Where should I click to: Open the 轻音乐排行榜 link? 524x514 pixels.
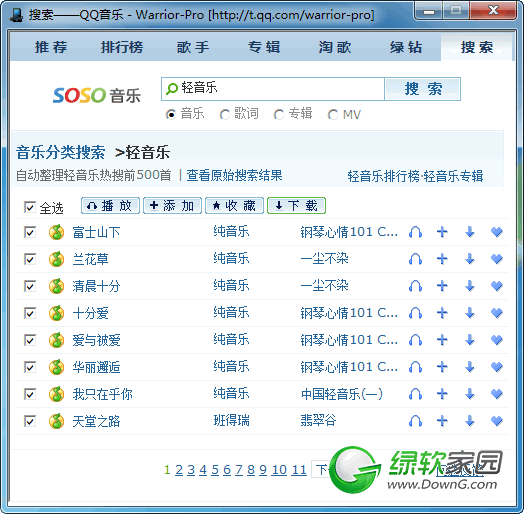tap(383, 176)
